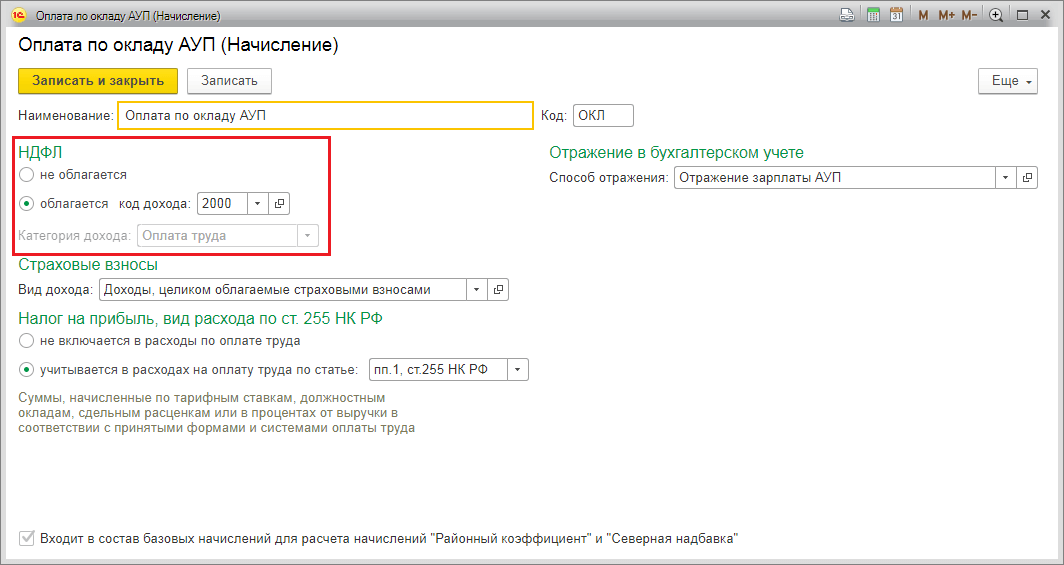Screen dimensions: 1064x565
Task: Select 'учитывается в расходах на оплату труда' option
Action: tap(26, 370)
